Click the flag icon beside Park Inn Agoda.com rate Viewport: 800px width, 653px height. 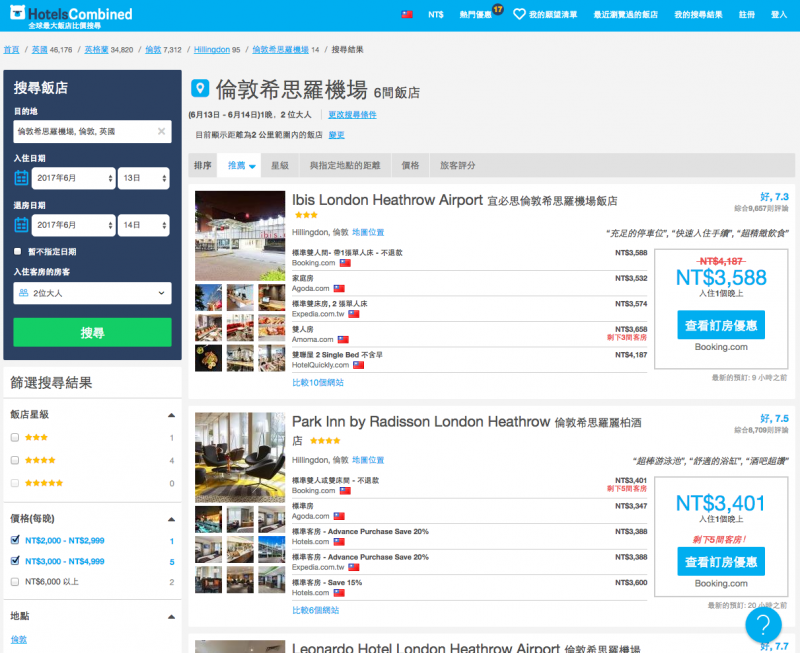coord(339,516)
